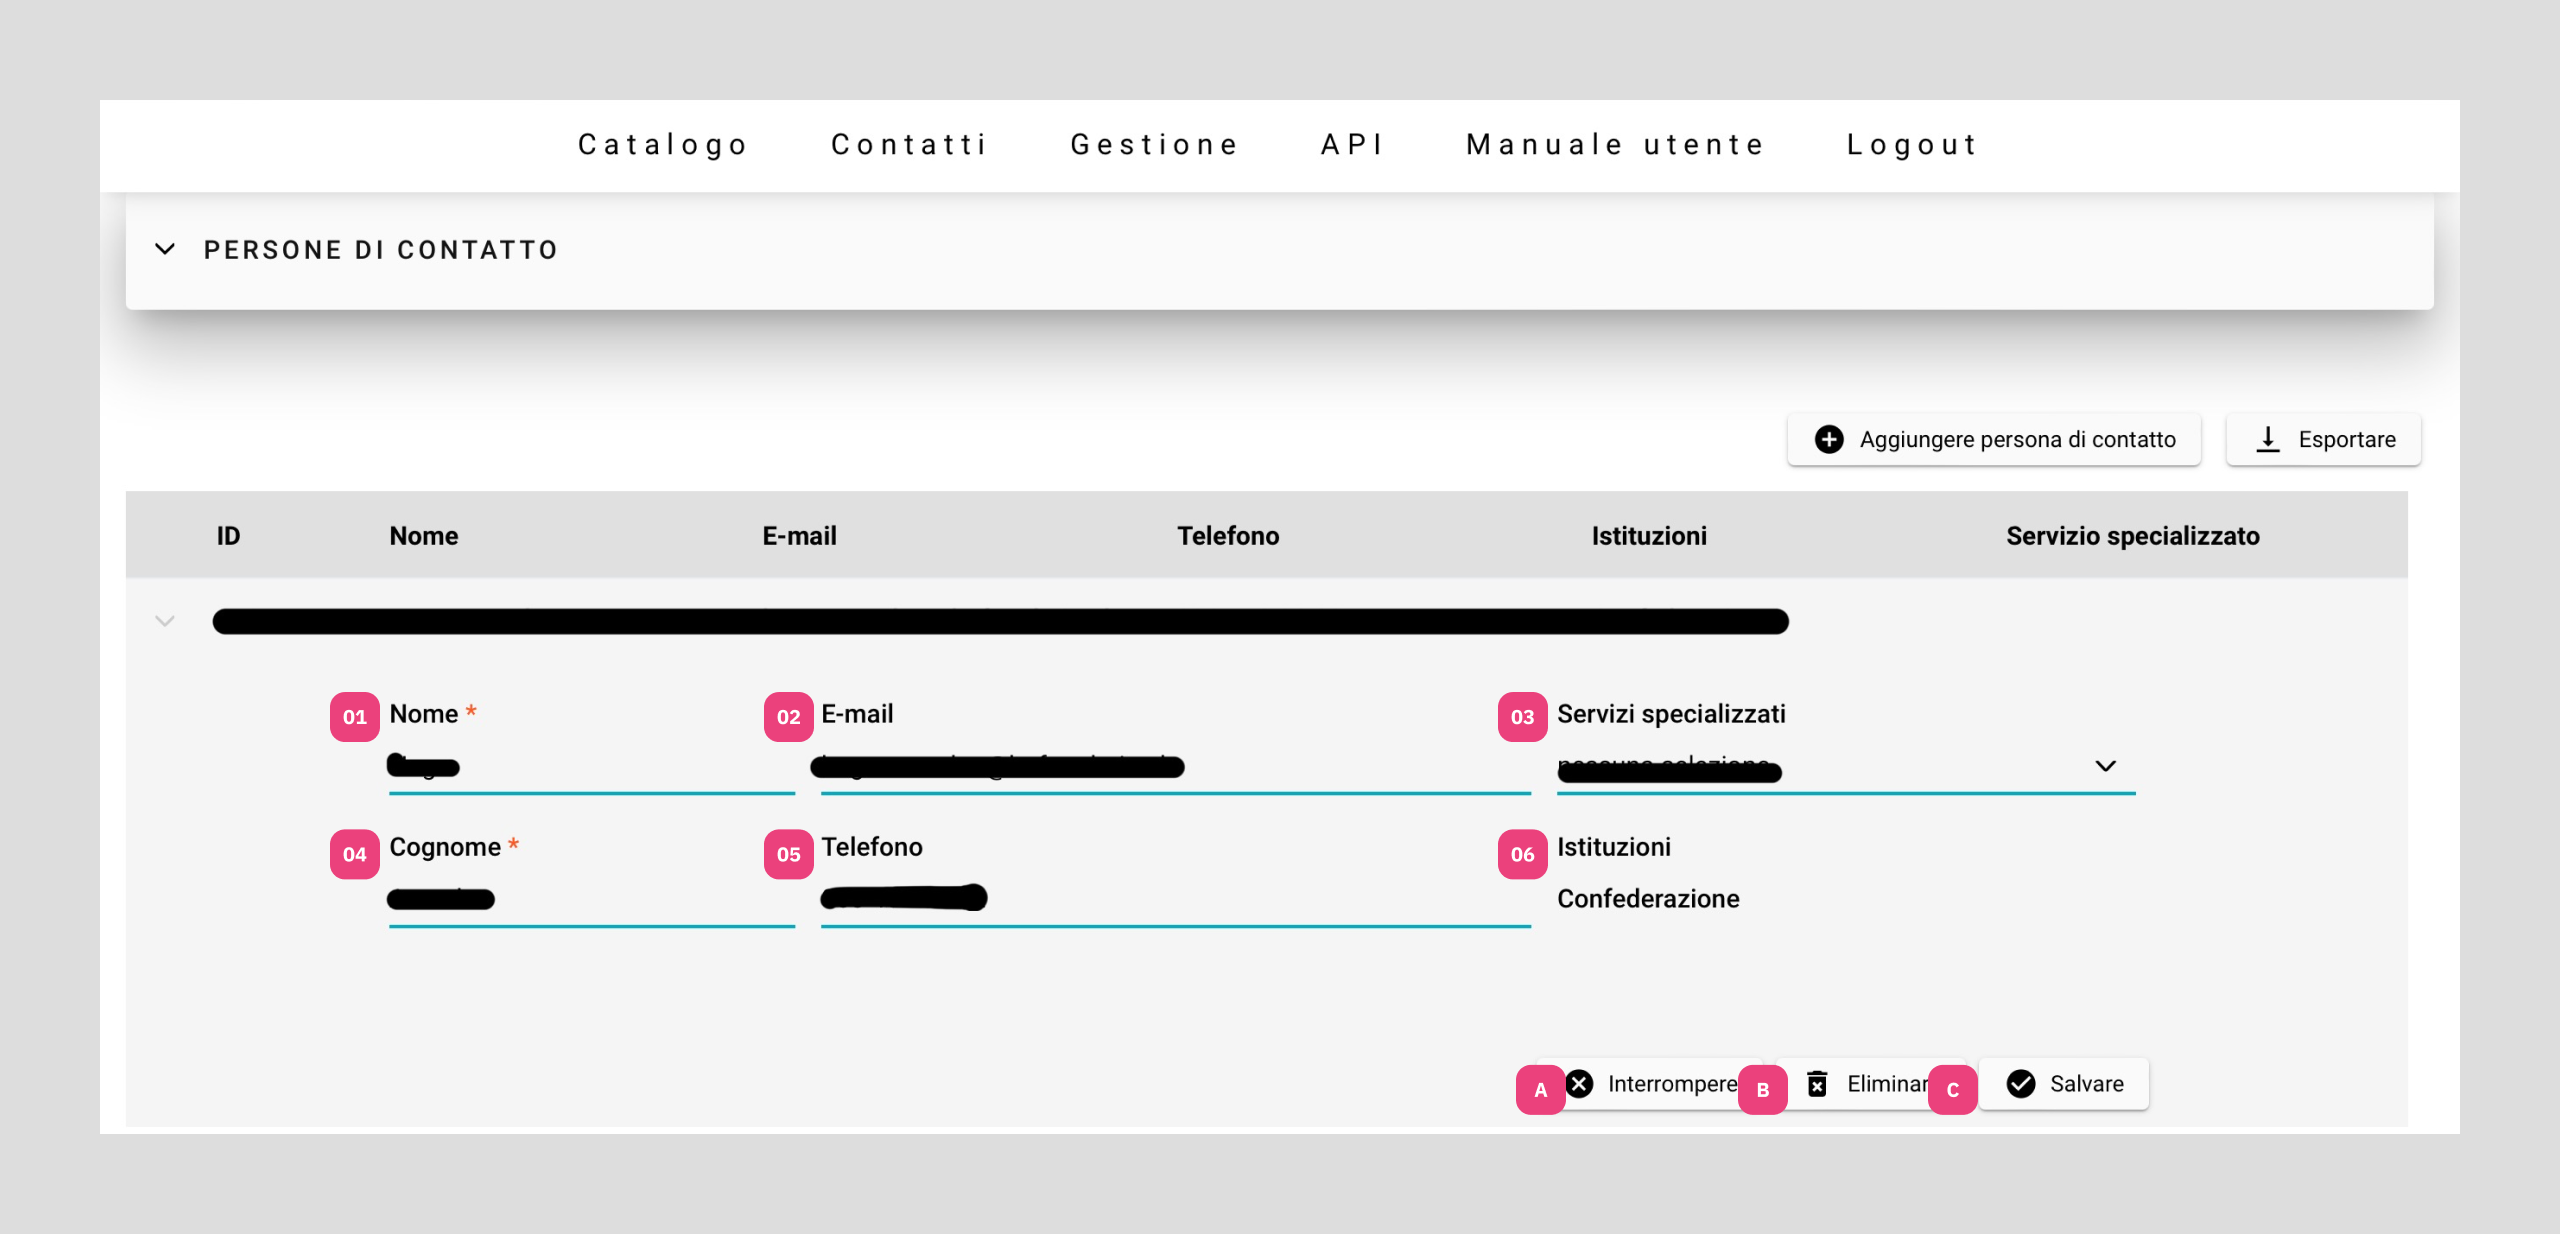The image size is (2560, 1234).
Task: Click the checkmark icon on Salvare
Action: (x=2021, y=1084)
